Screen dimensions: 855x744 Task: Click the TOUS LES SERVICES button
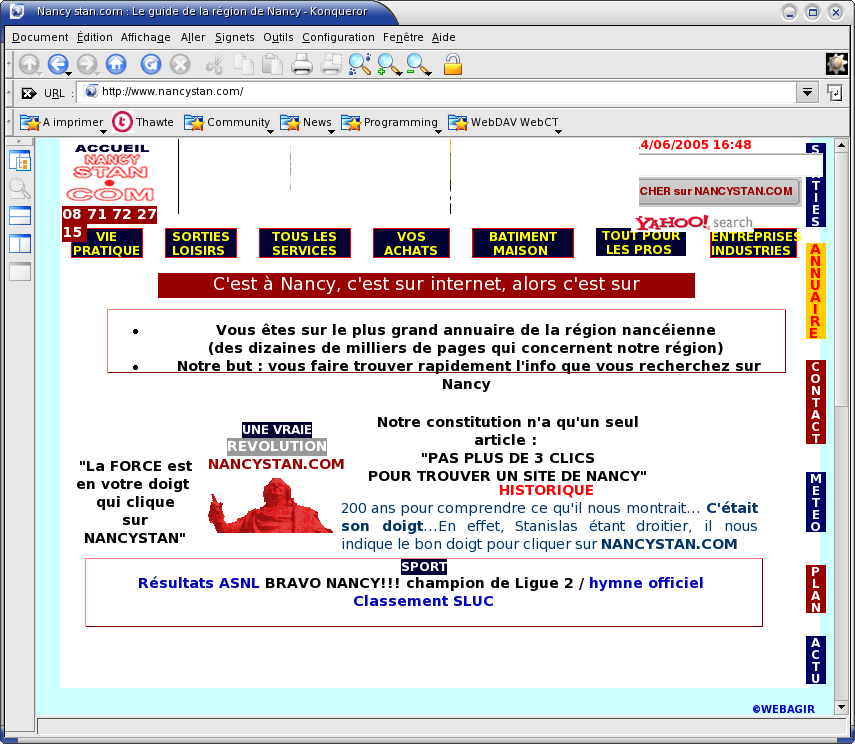[304, 243]
